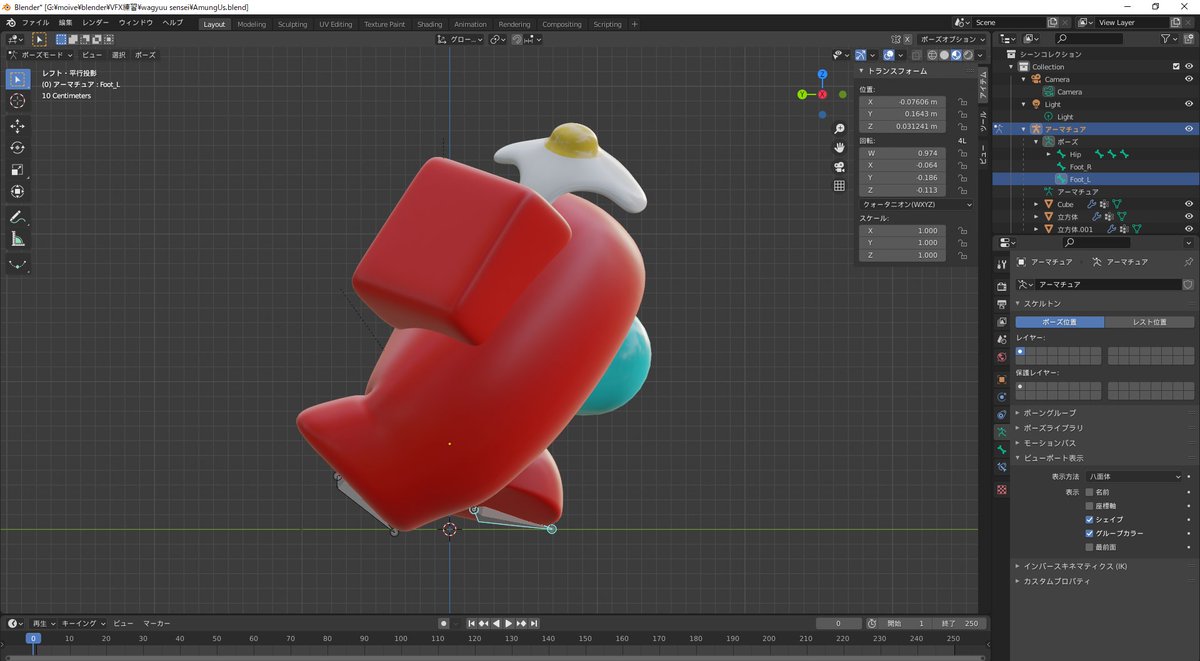1200x661 pixels.
Task: Select the Scale tool
Action: pos(18,169)
